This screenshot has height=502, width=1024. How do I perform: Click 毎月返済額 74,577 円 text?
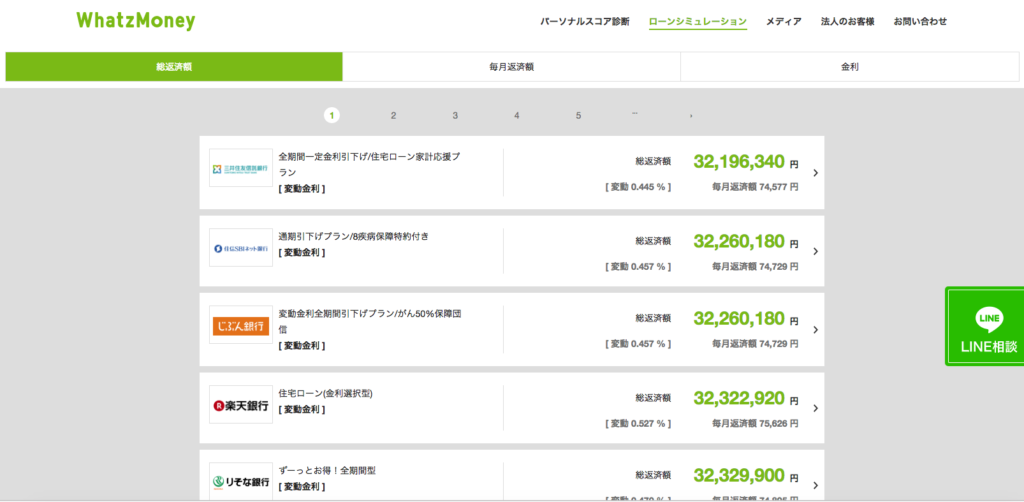[x=755, y=187]
